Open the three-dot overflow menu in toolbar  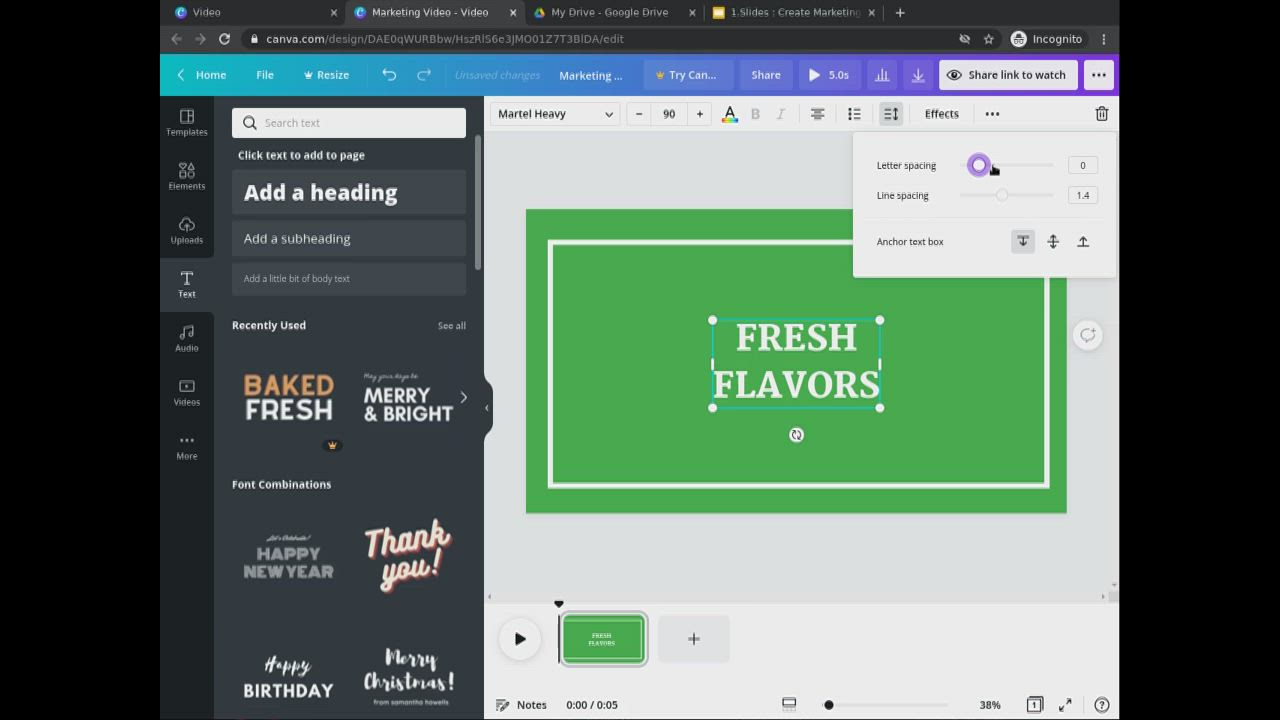[x=992, y=113]
